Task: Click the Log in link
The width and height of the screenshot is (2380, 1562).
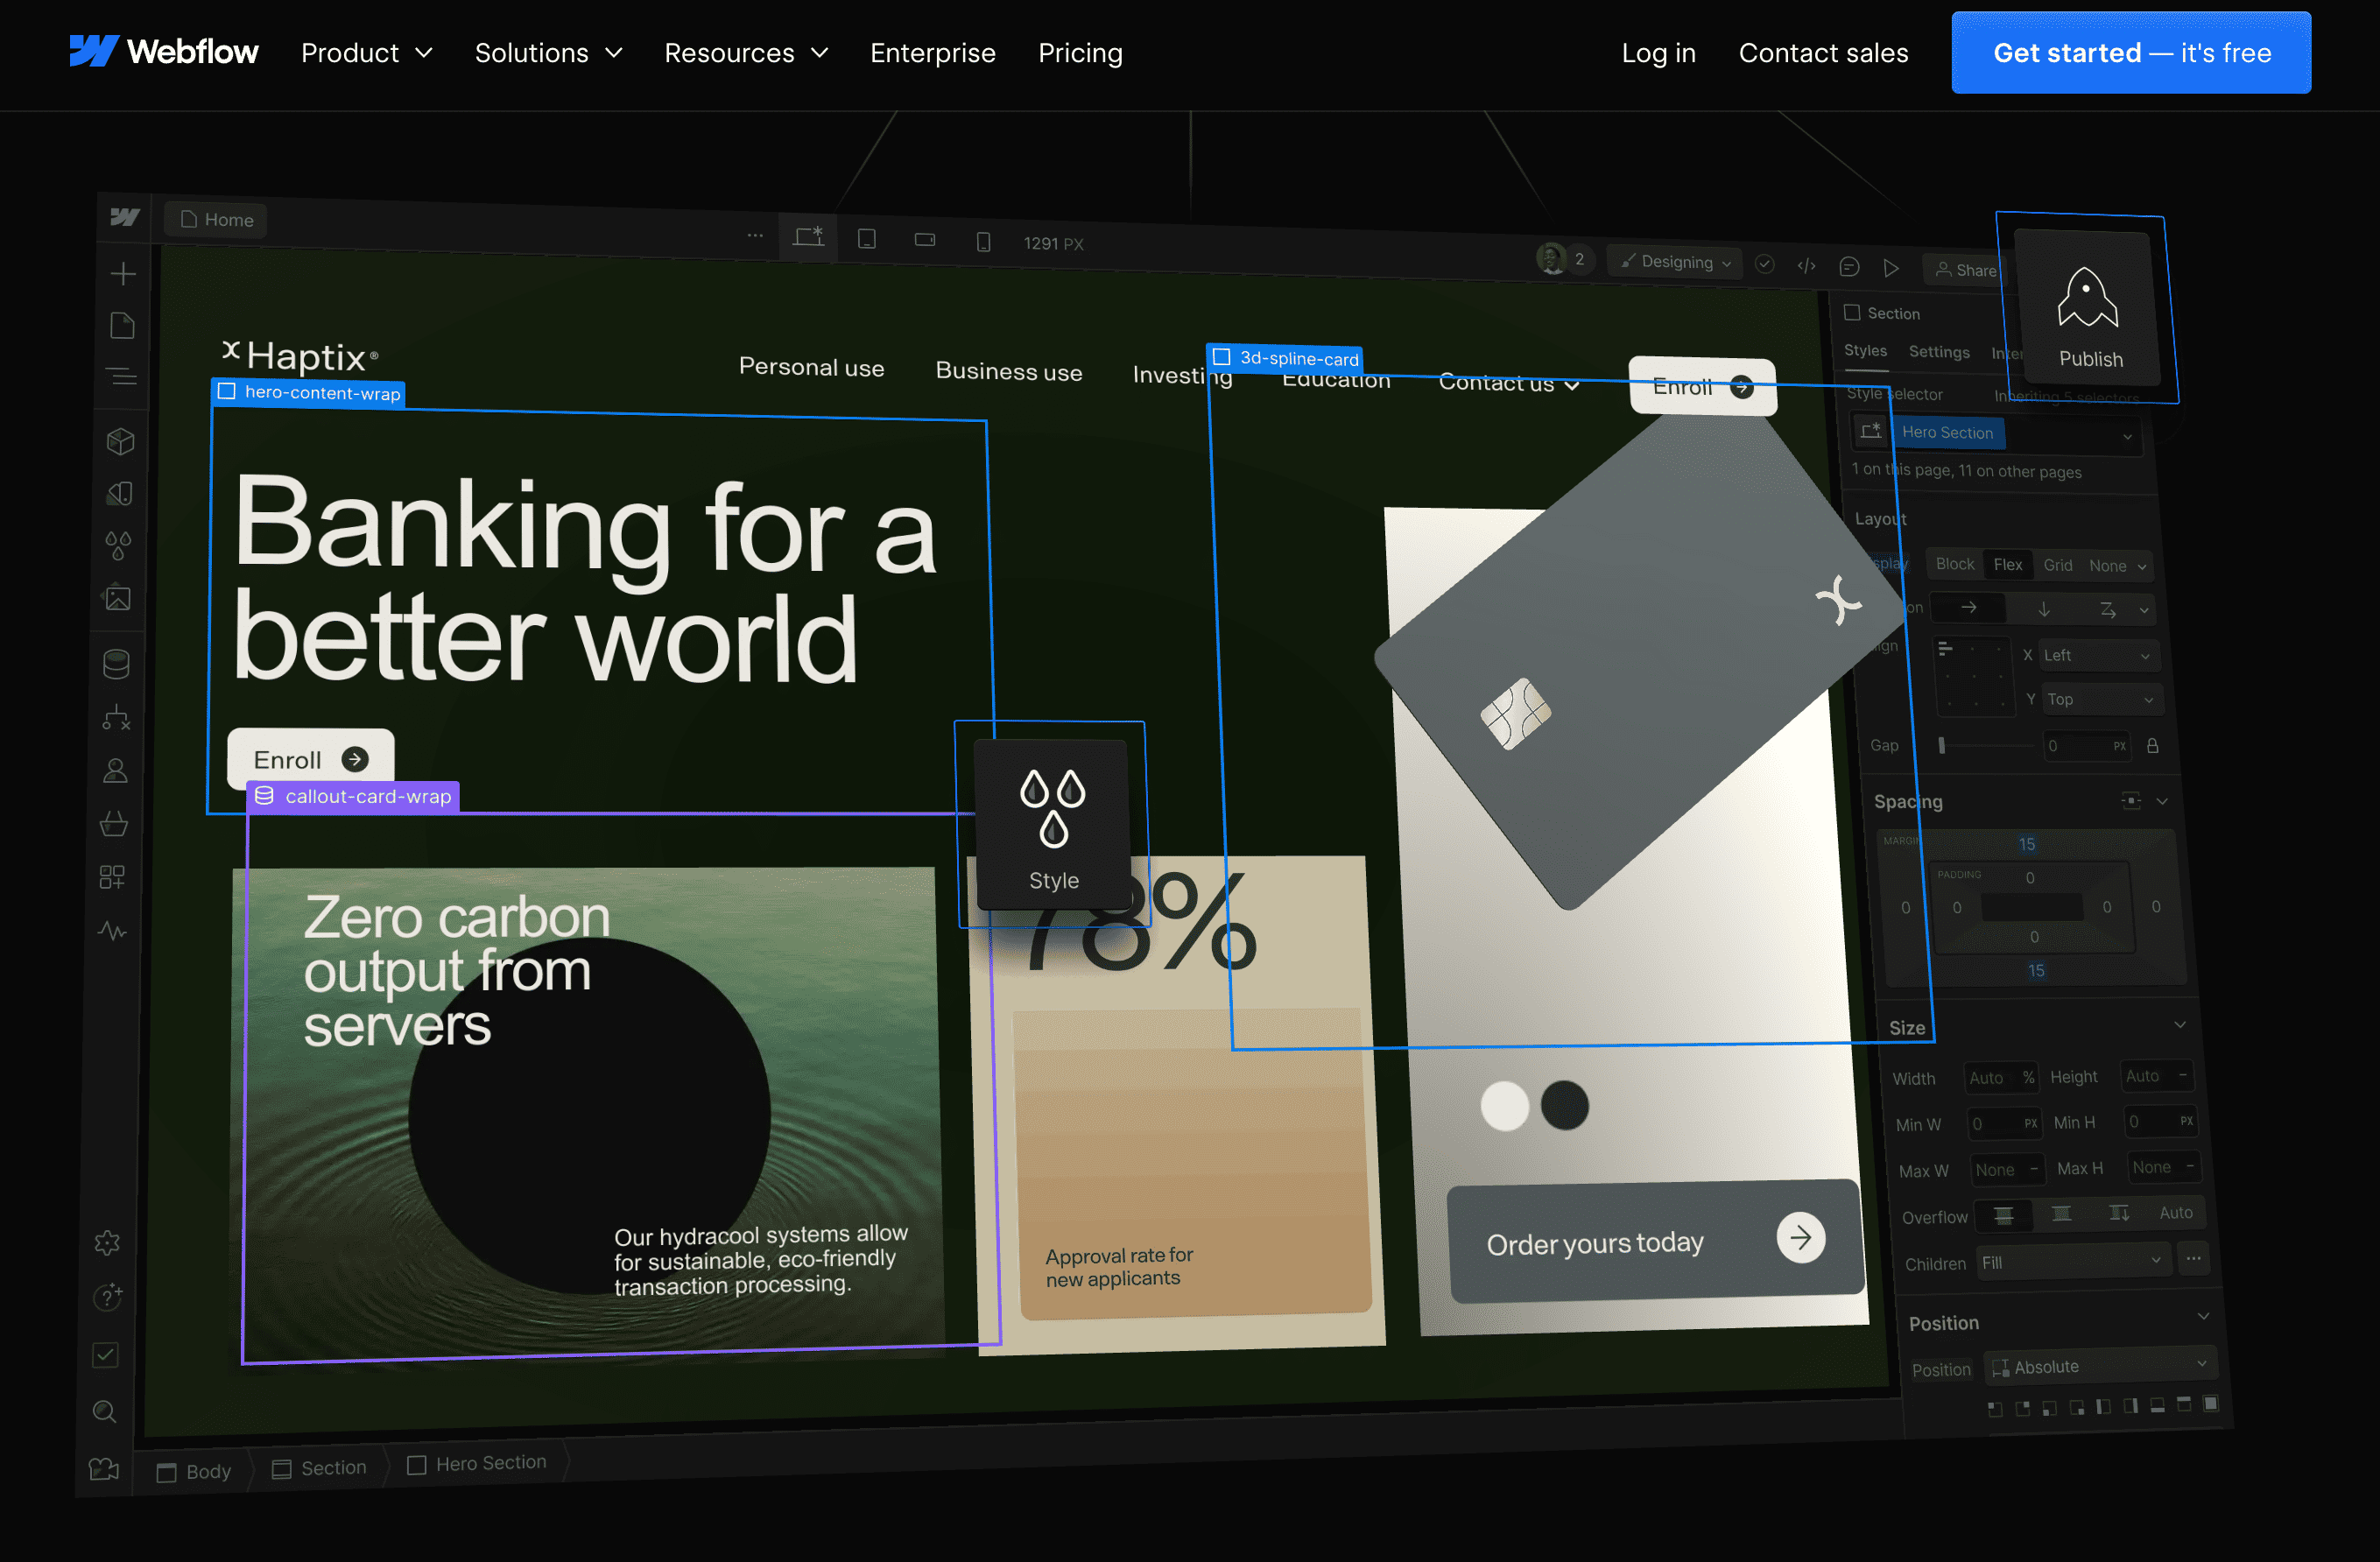Action: (1658, 53)
